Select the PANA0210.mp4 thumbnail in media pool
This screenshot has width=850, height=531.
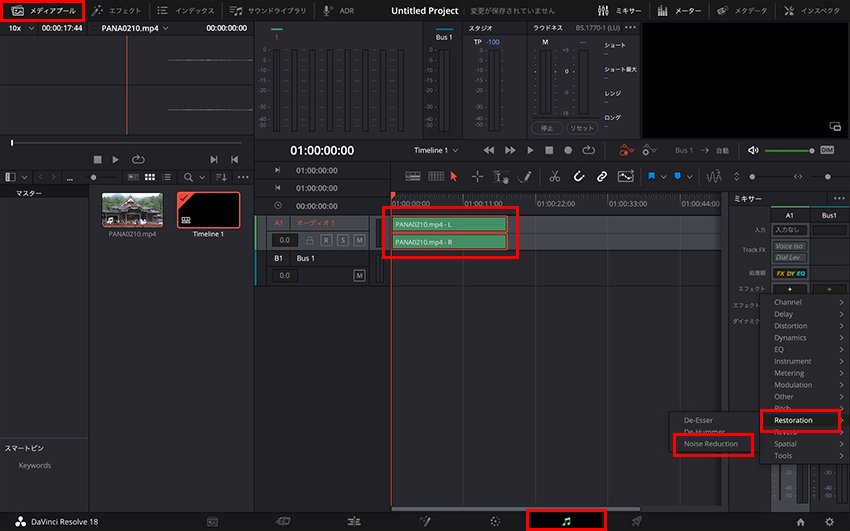pyautogui.click(x=132, y=211)
